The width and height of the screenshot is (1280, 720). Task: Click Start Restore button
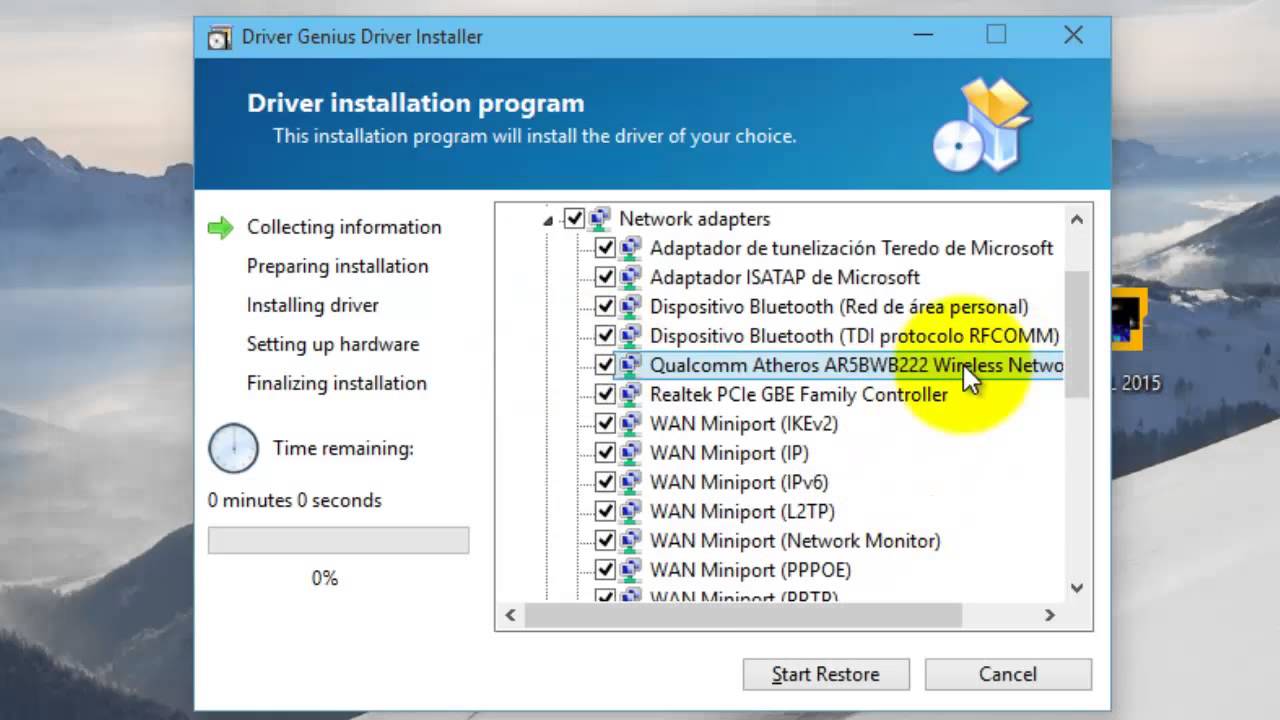point(826,674)
